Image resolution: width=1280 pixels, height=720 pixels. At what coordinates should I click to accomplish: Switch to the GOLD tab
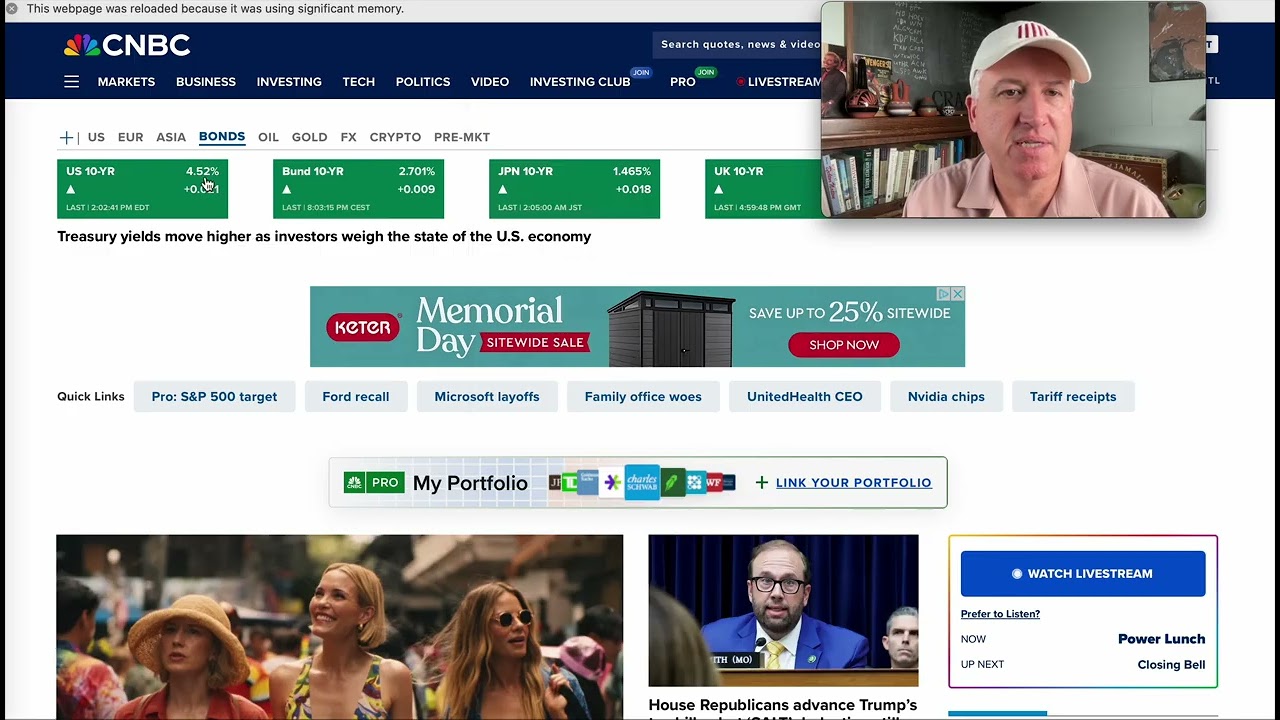[x=309, y=137]
